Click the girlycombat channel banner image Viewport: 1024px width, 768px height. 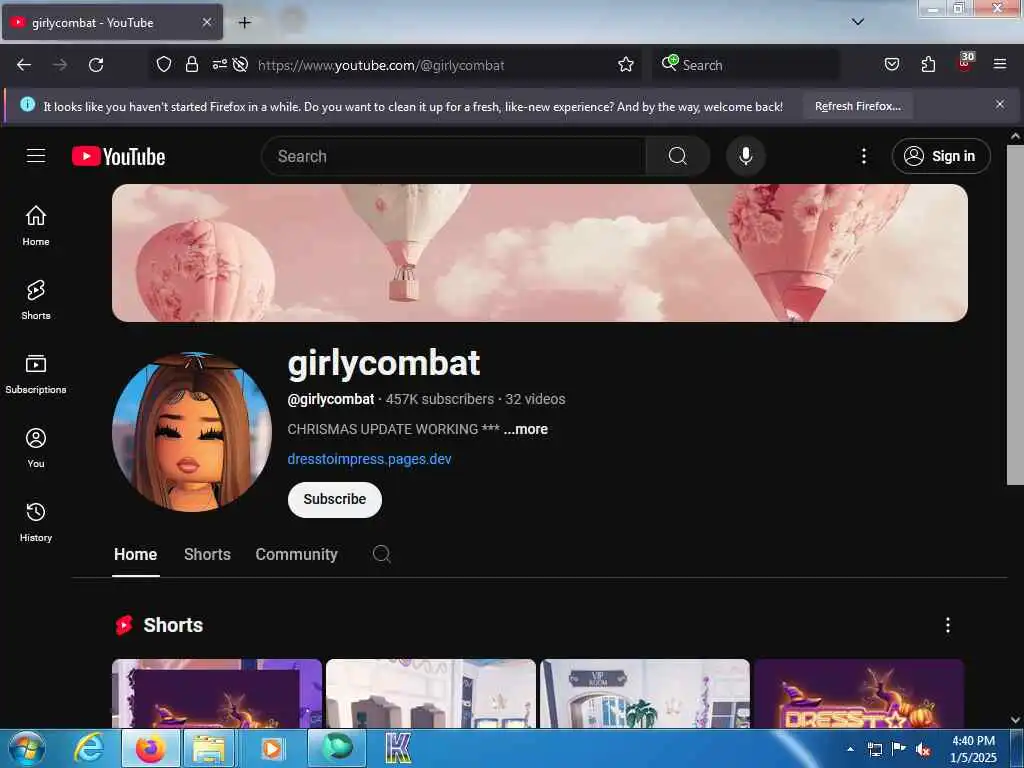point(539,253)
